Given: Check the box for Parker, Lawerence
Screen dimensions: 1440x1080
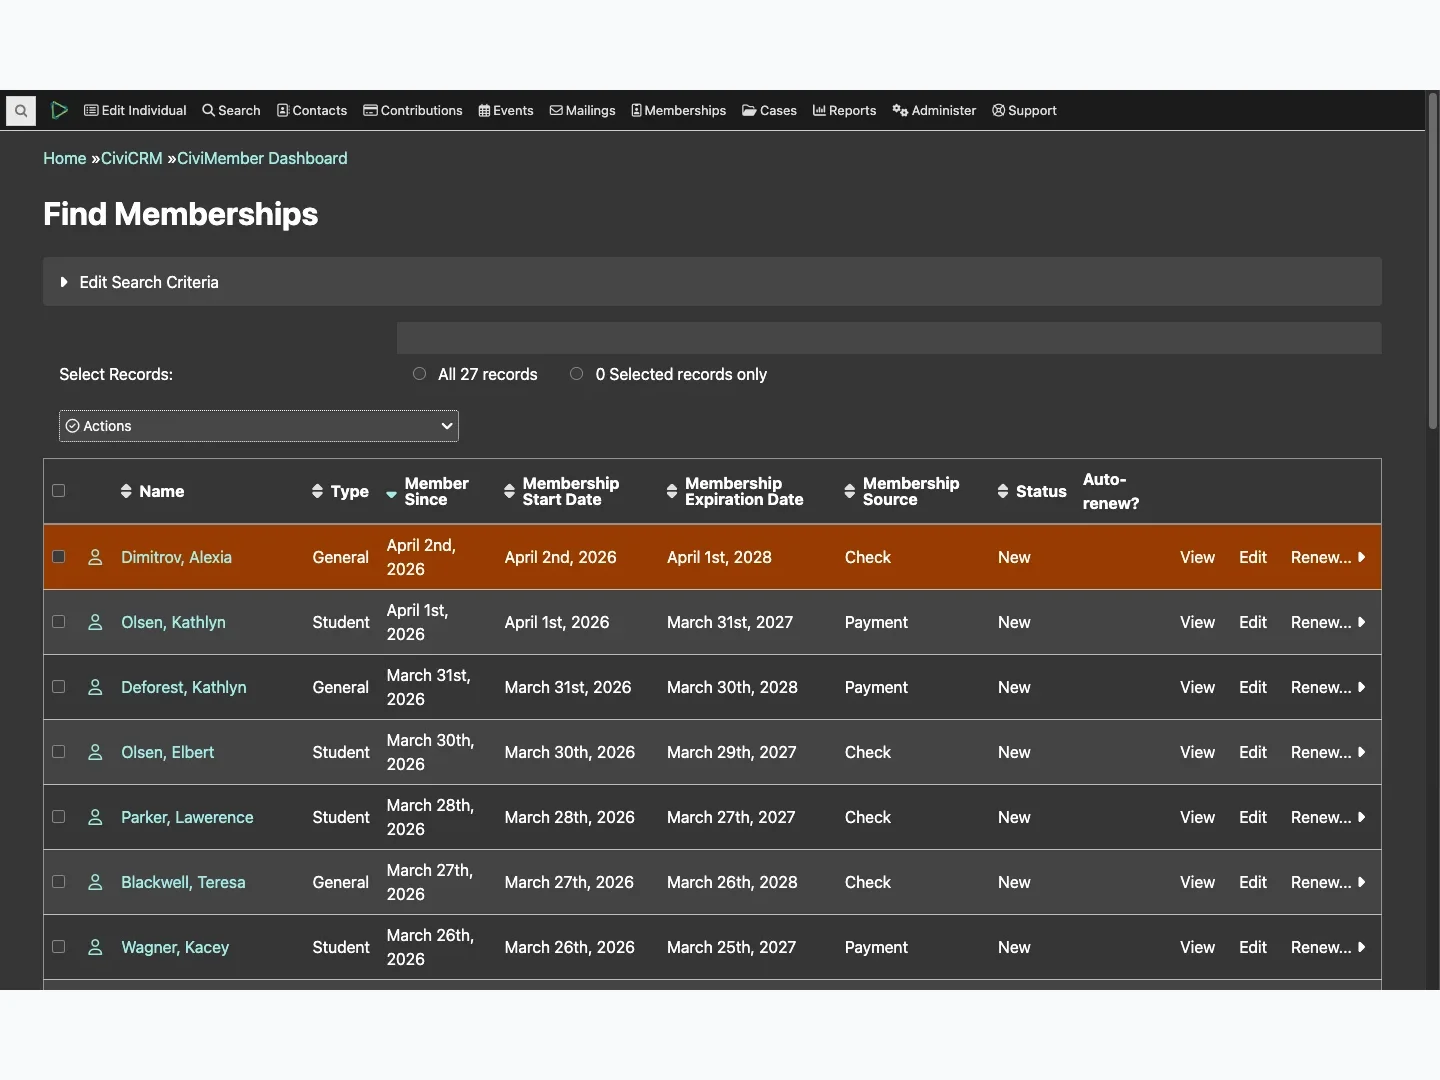Looking at the screenshot, I should click(59, 817).
